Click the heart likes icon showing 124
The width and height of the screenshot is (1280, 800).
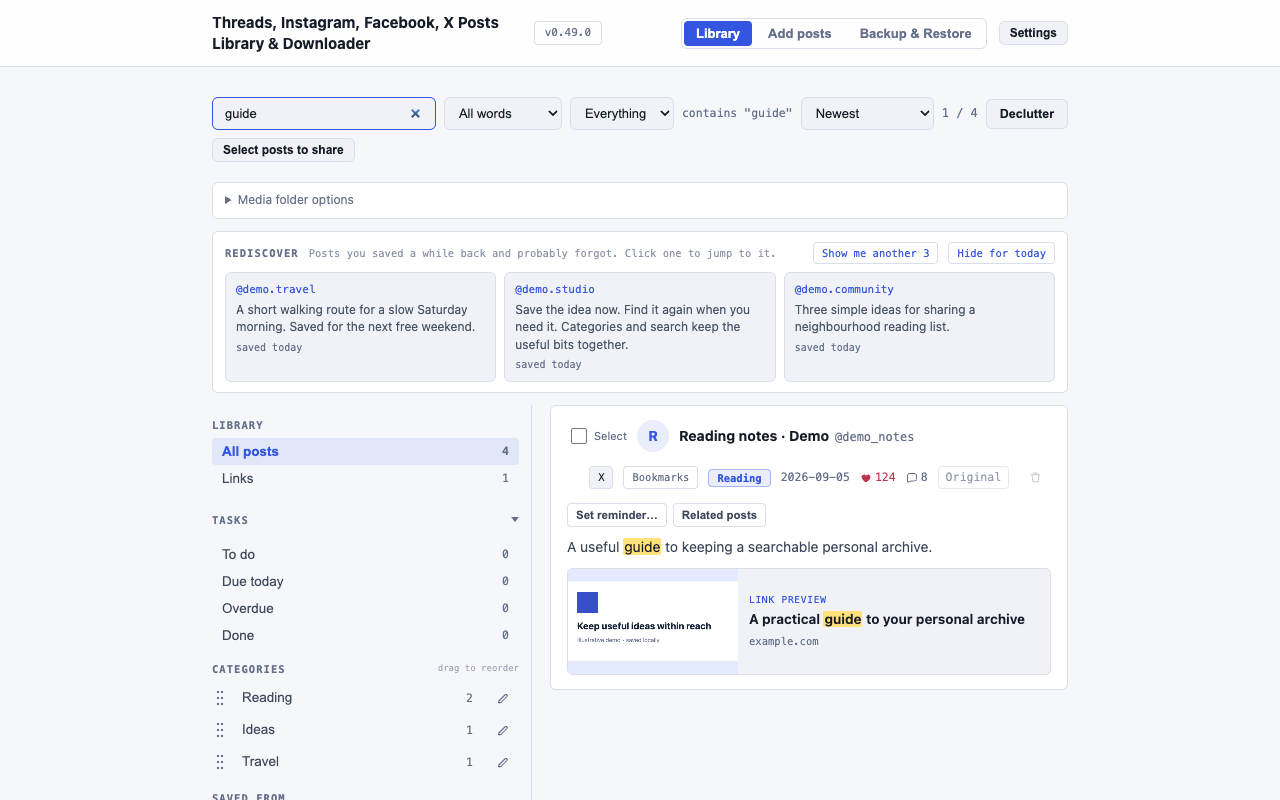pyautogui.click(x=866, y=478)
